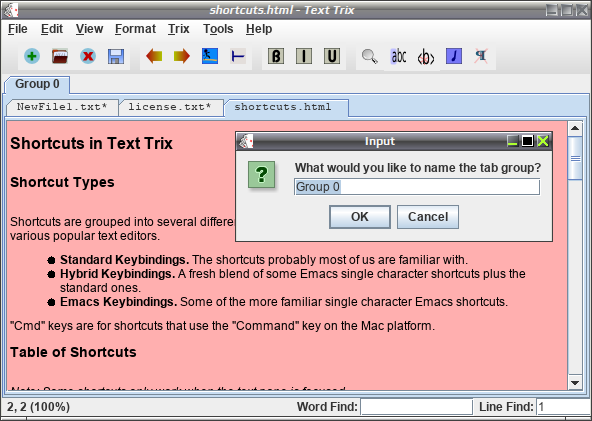Click the Text Trix icon in title bar
Viewport: 592px width, 421px height.
coord(11,10)
